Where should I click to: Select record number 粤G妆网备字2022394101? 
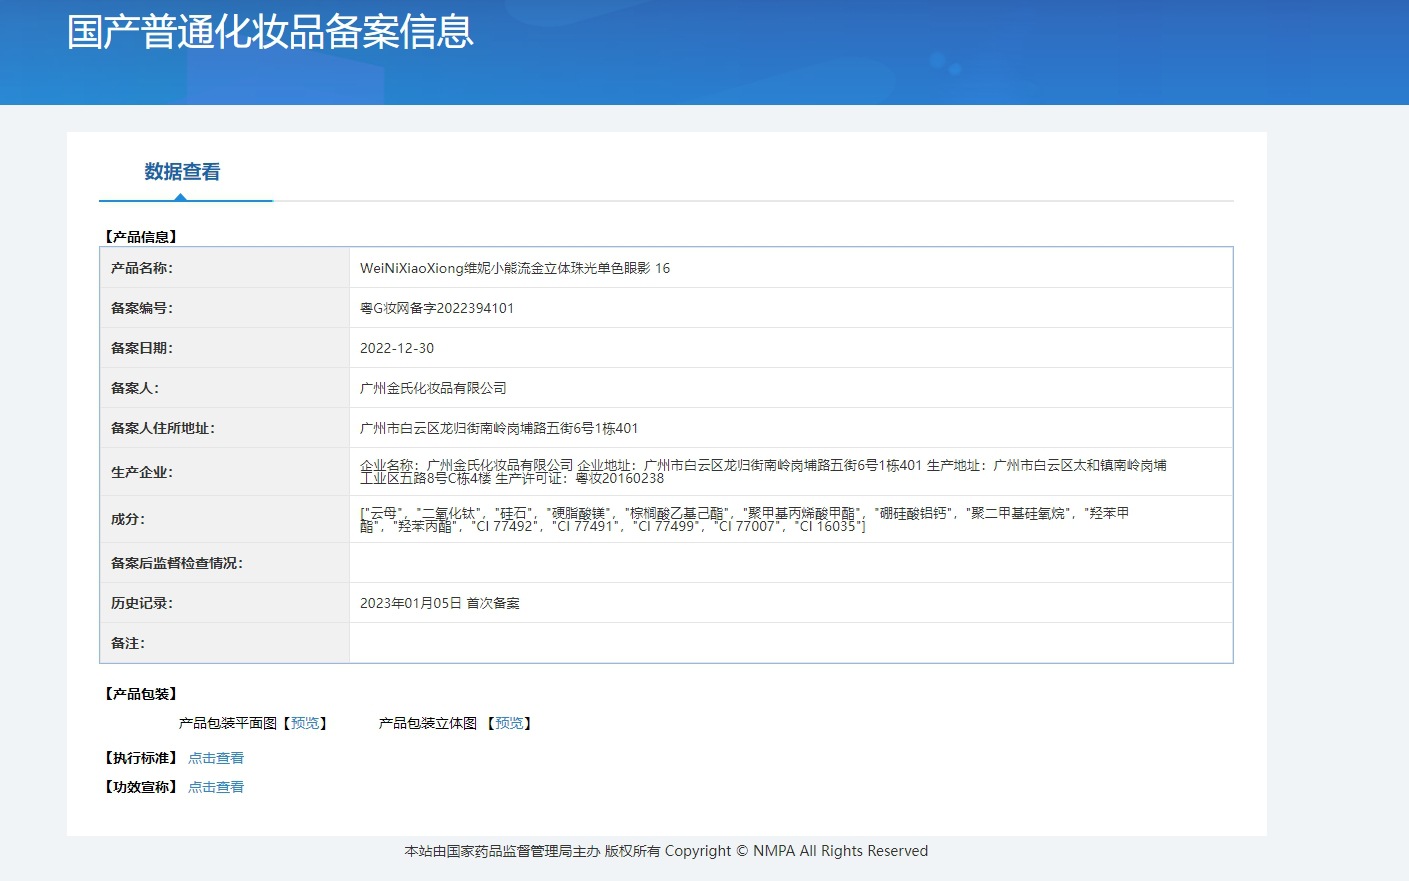(x=437, y=308)
